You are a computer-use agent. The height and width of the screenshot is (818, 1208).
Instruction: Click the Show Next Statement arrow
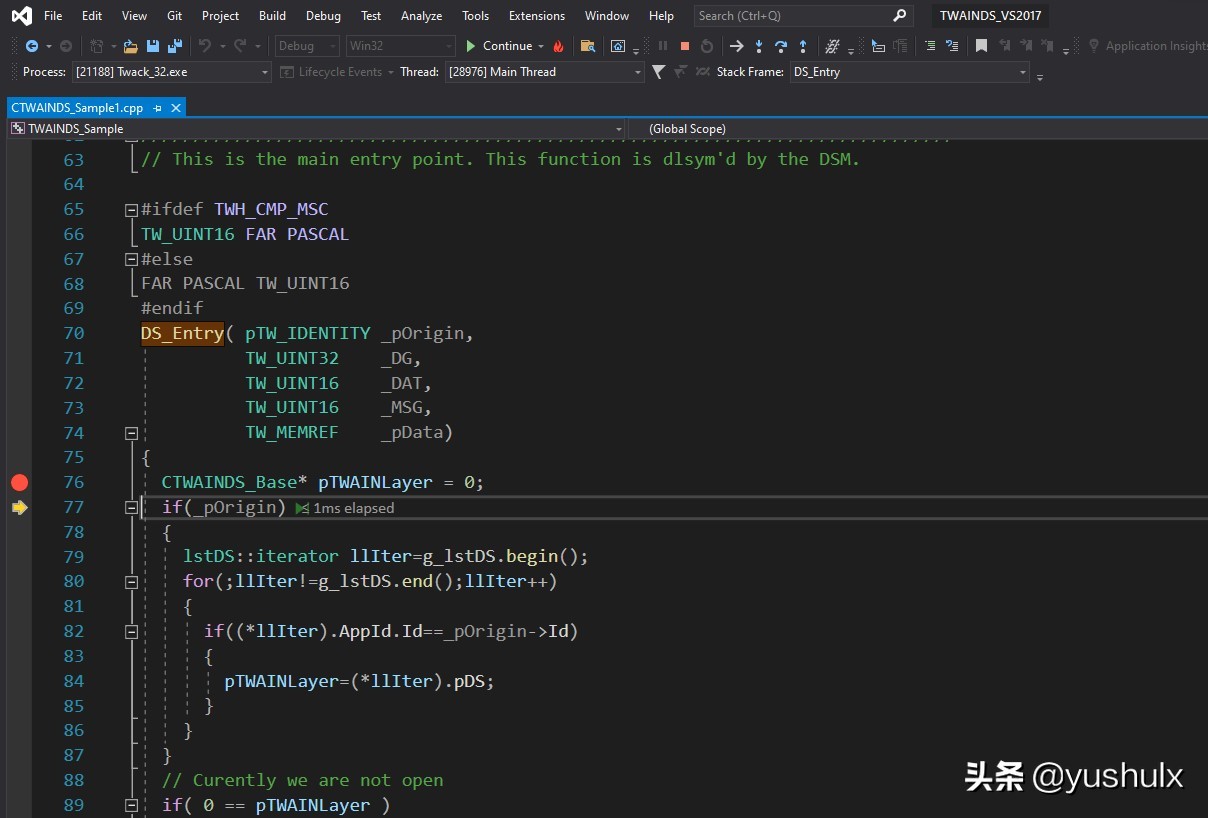737,46
